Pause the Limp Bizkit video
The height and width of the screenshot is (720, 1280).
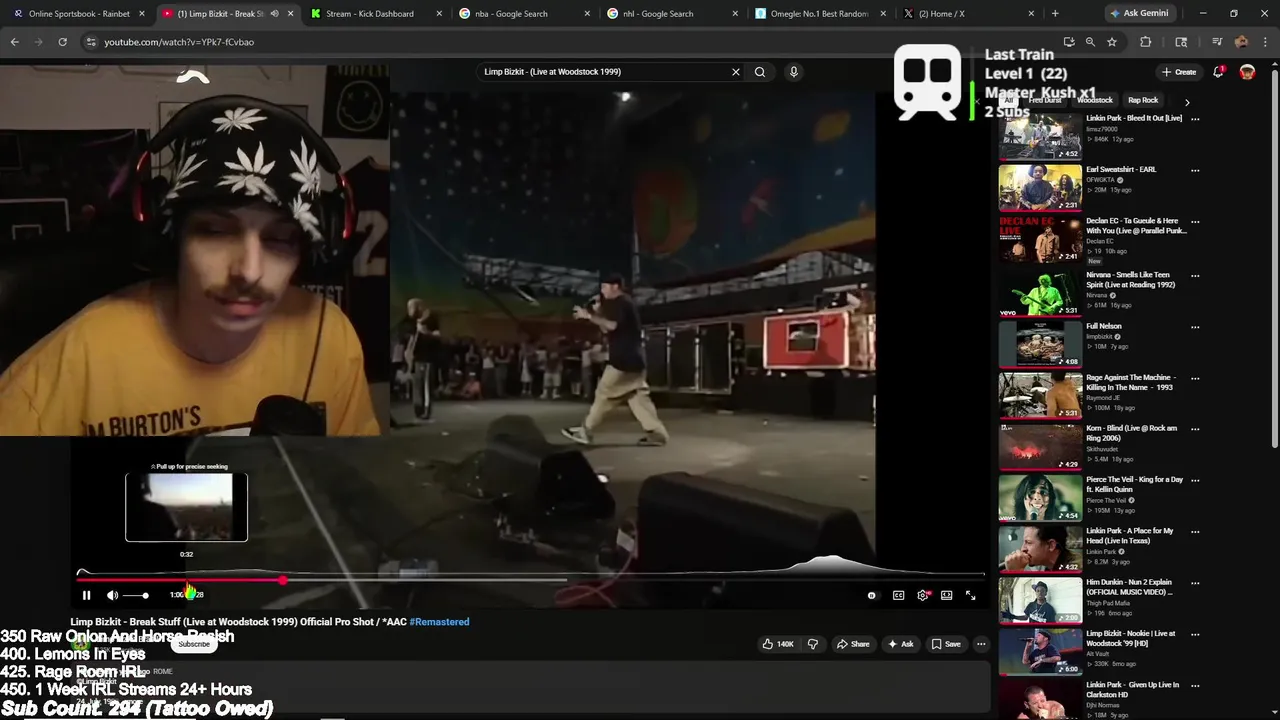coord(86,595)
